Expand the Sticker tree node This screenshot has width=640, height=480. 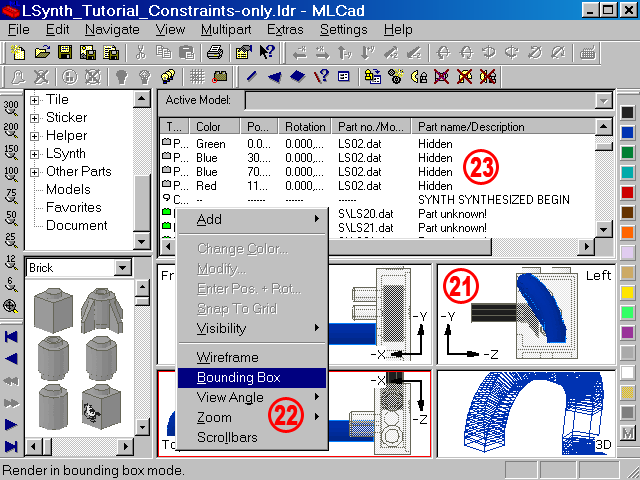pos(35,118)
